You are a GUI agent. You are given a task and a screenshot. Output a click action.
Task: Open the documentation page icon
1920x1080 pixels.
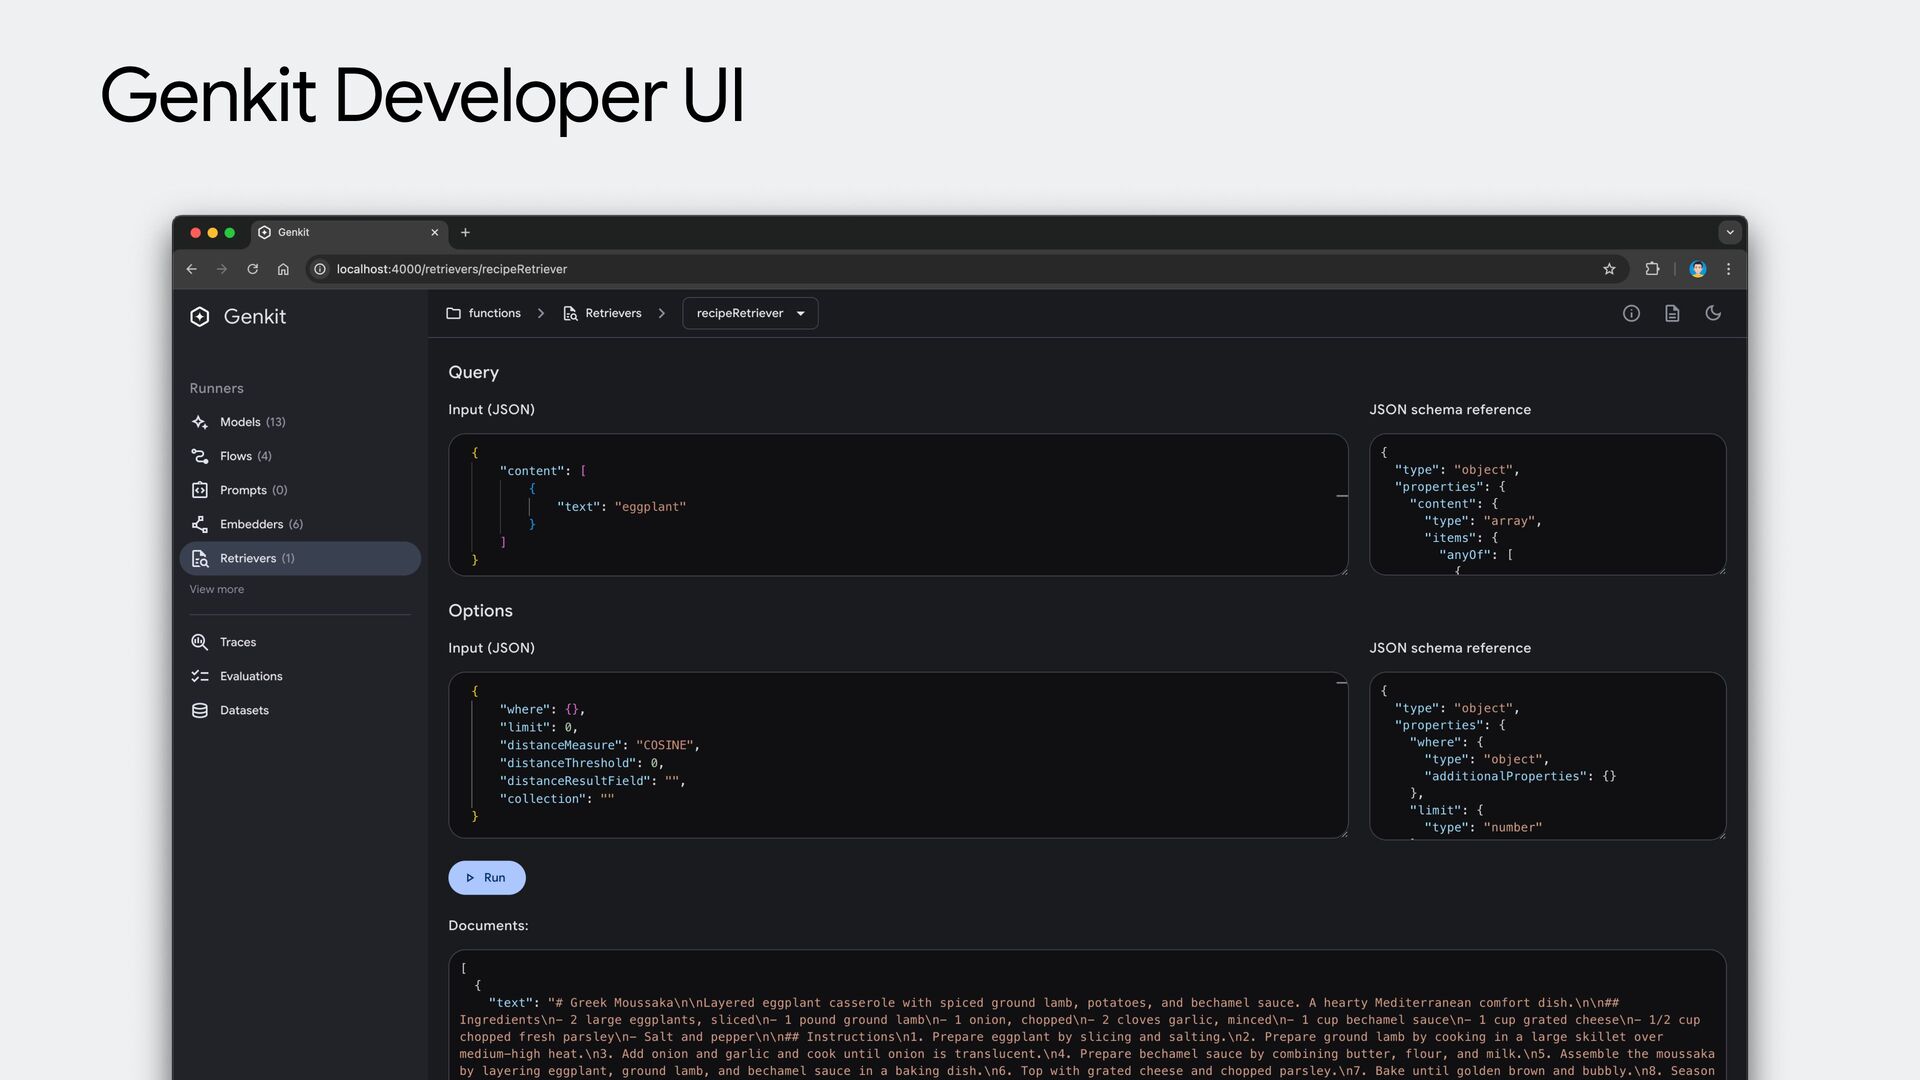coord(1672,313)
